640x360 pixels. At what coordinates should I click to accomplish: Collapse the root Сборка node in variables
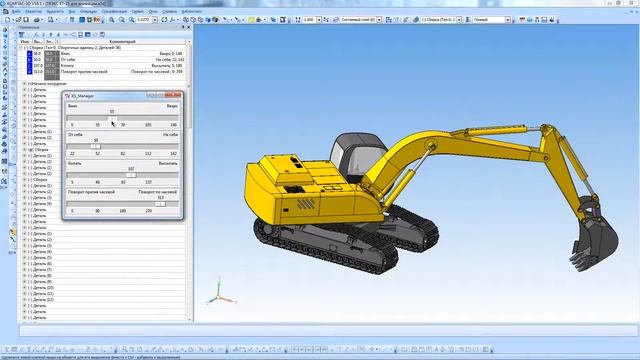[x=22, y=48]
